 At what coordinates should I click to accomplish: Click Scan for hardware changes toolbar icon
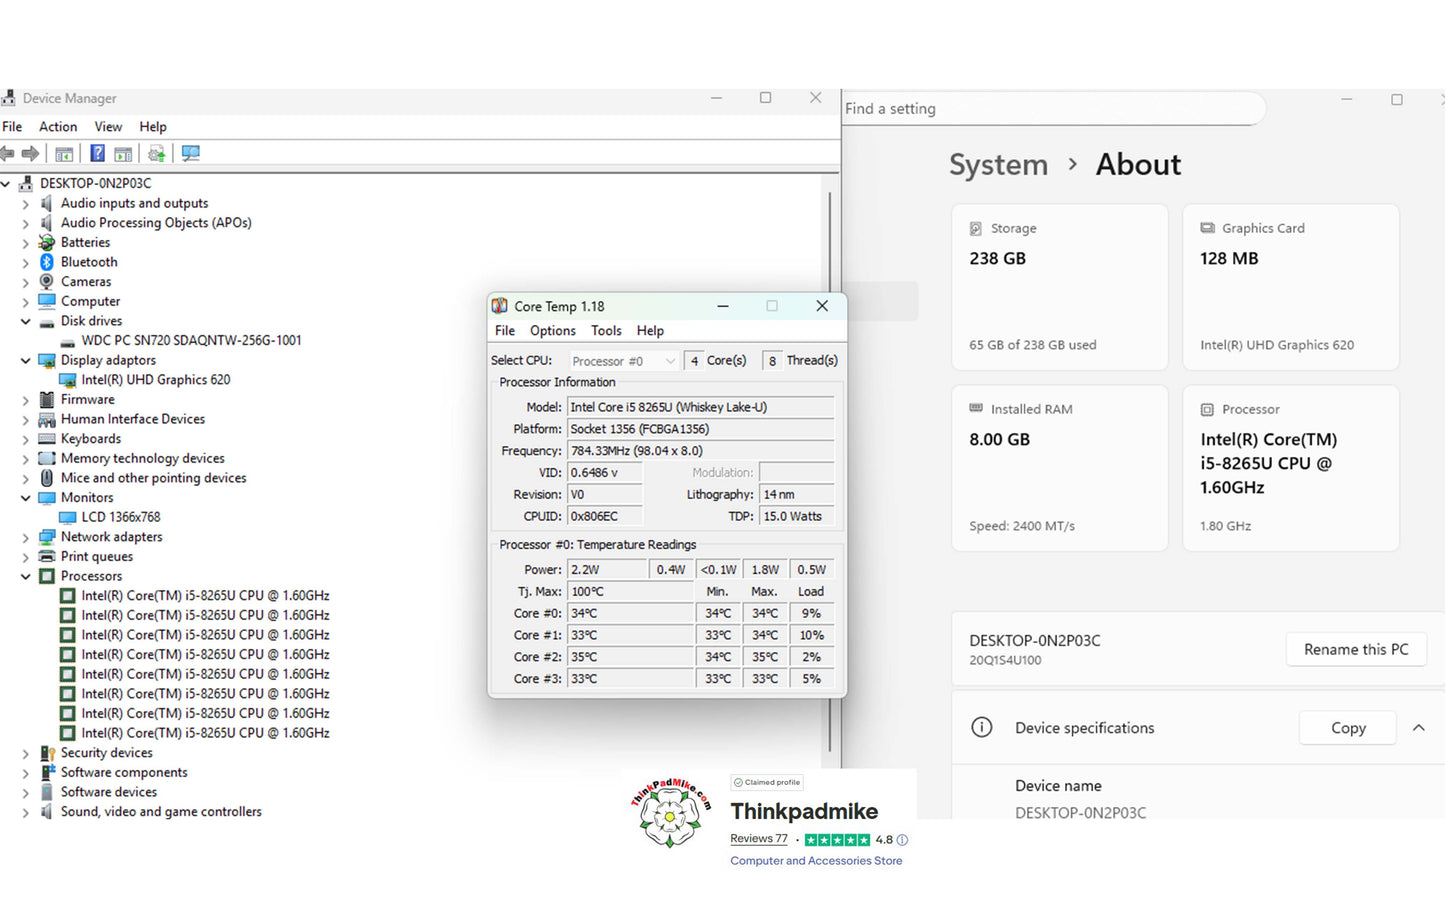(x=190, y=153)
